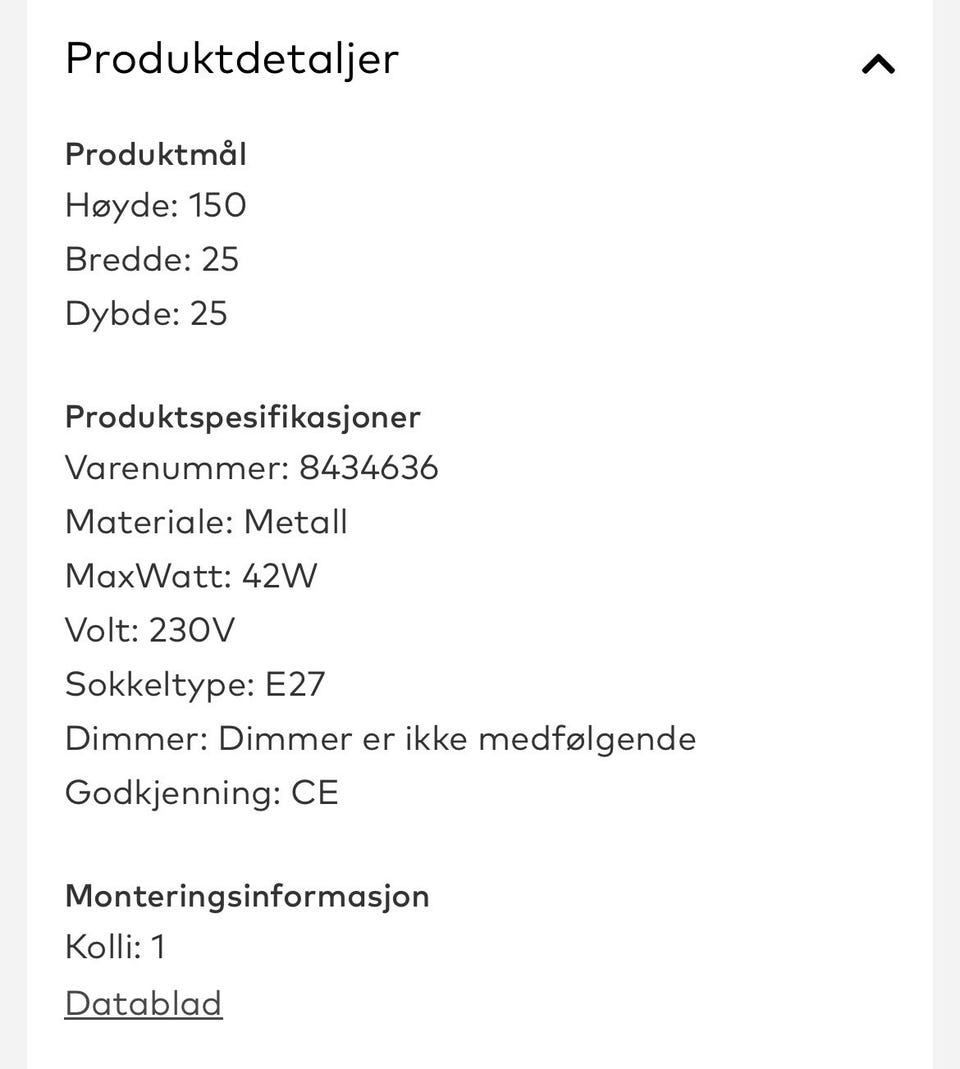Click the Produktdetaljer heading
This screenshot has height=1069, width=960.
[x=232, y=59]
